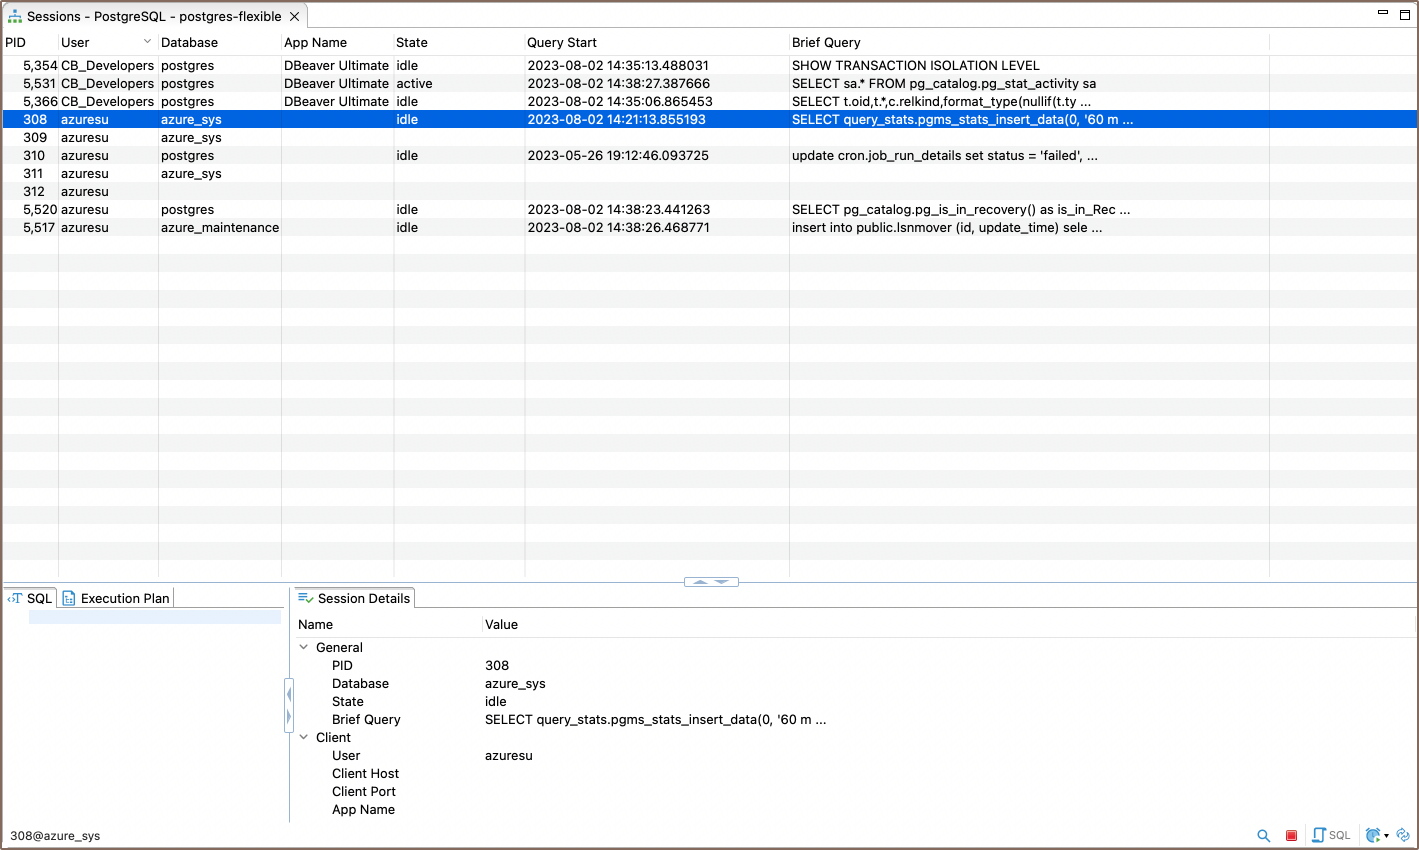Open the auto-refresh dropdown arrow
This screenshot has height=850, width=1419.
(x=1386, y=836)
